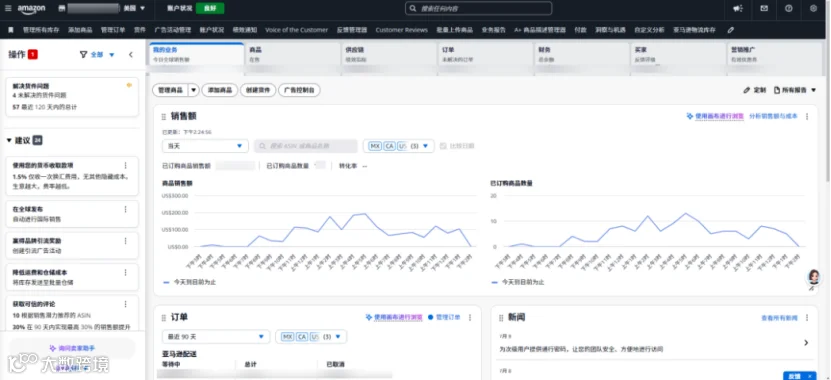The image size is (831, 380).
Task: Open the help question-mark icon
Action: click(789, 8)
